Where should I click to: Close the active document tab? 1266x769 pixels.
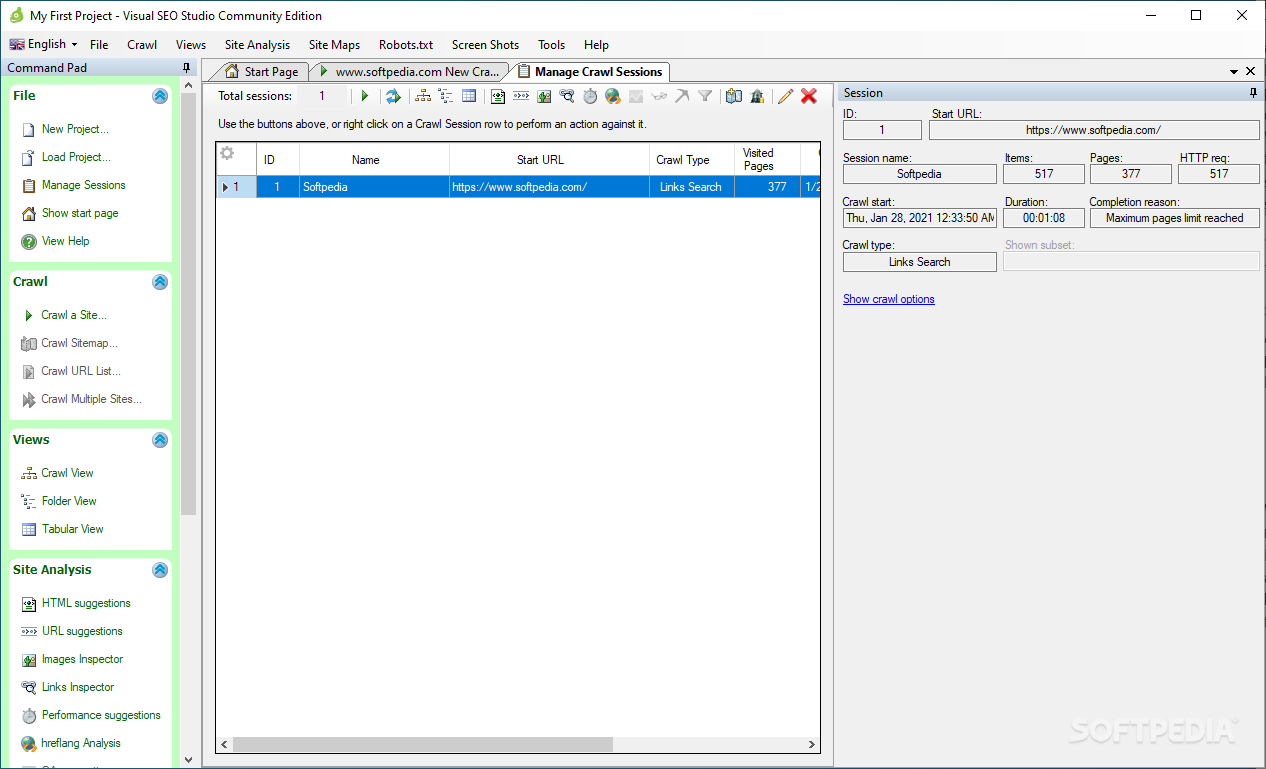pyautogui.click(x=1251, y=72)
